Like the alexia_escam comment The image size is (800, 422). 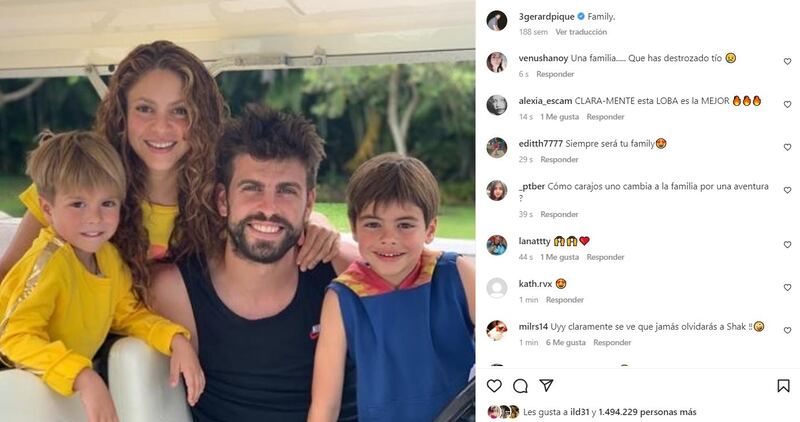(787, 104)
